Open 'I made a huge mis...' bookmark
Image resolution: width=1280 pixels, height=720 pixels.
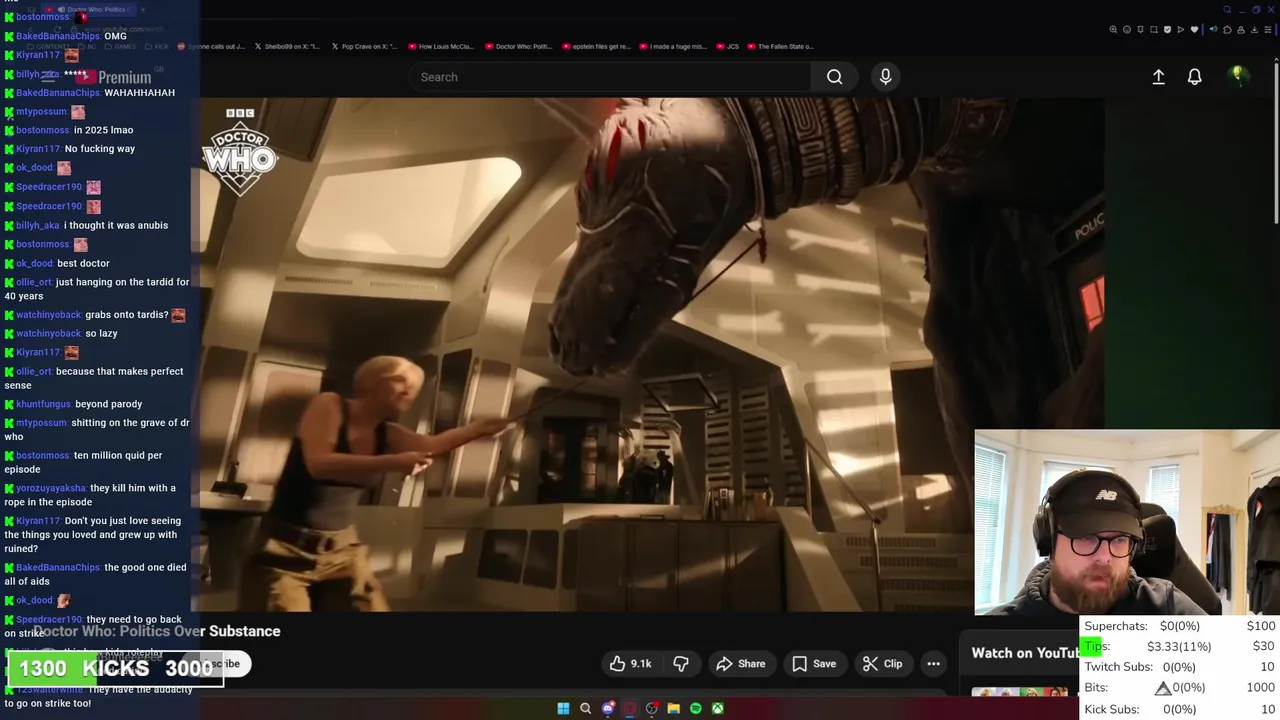tap(672, 46)
